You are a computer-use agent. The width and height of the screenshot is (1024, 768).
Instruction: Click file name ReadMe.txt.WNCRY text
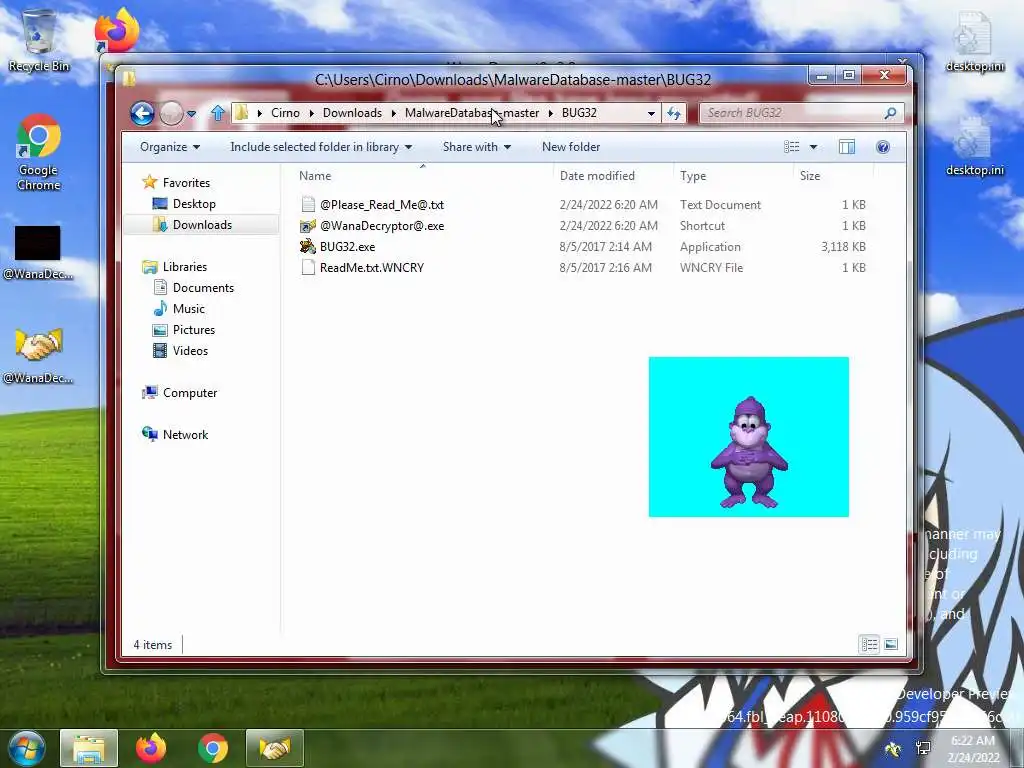[x=372, y=268]
